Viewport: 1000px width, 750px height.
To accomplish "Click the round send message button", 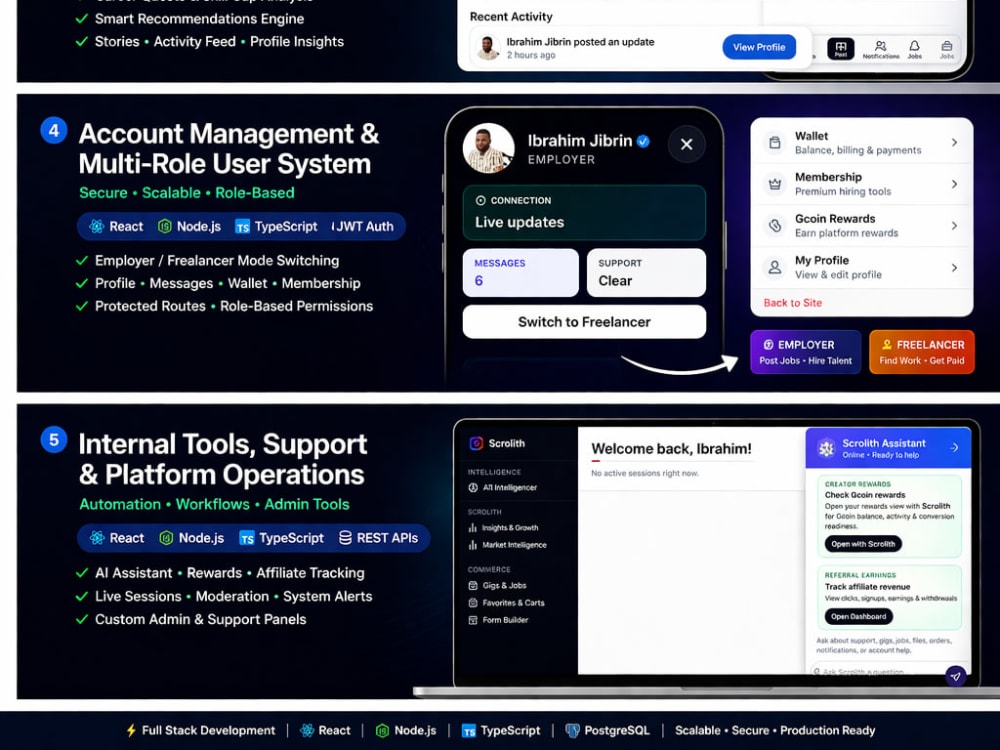I will [x=955, y=676].
